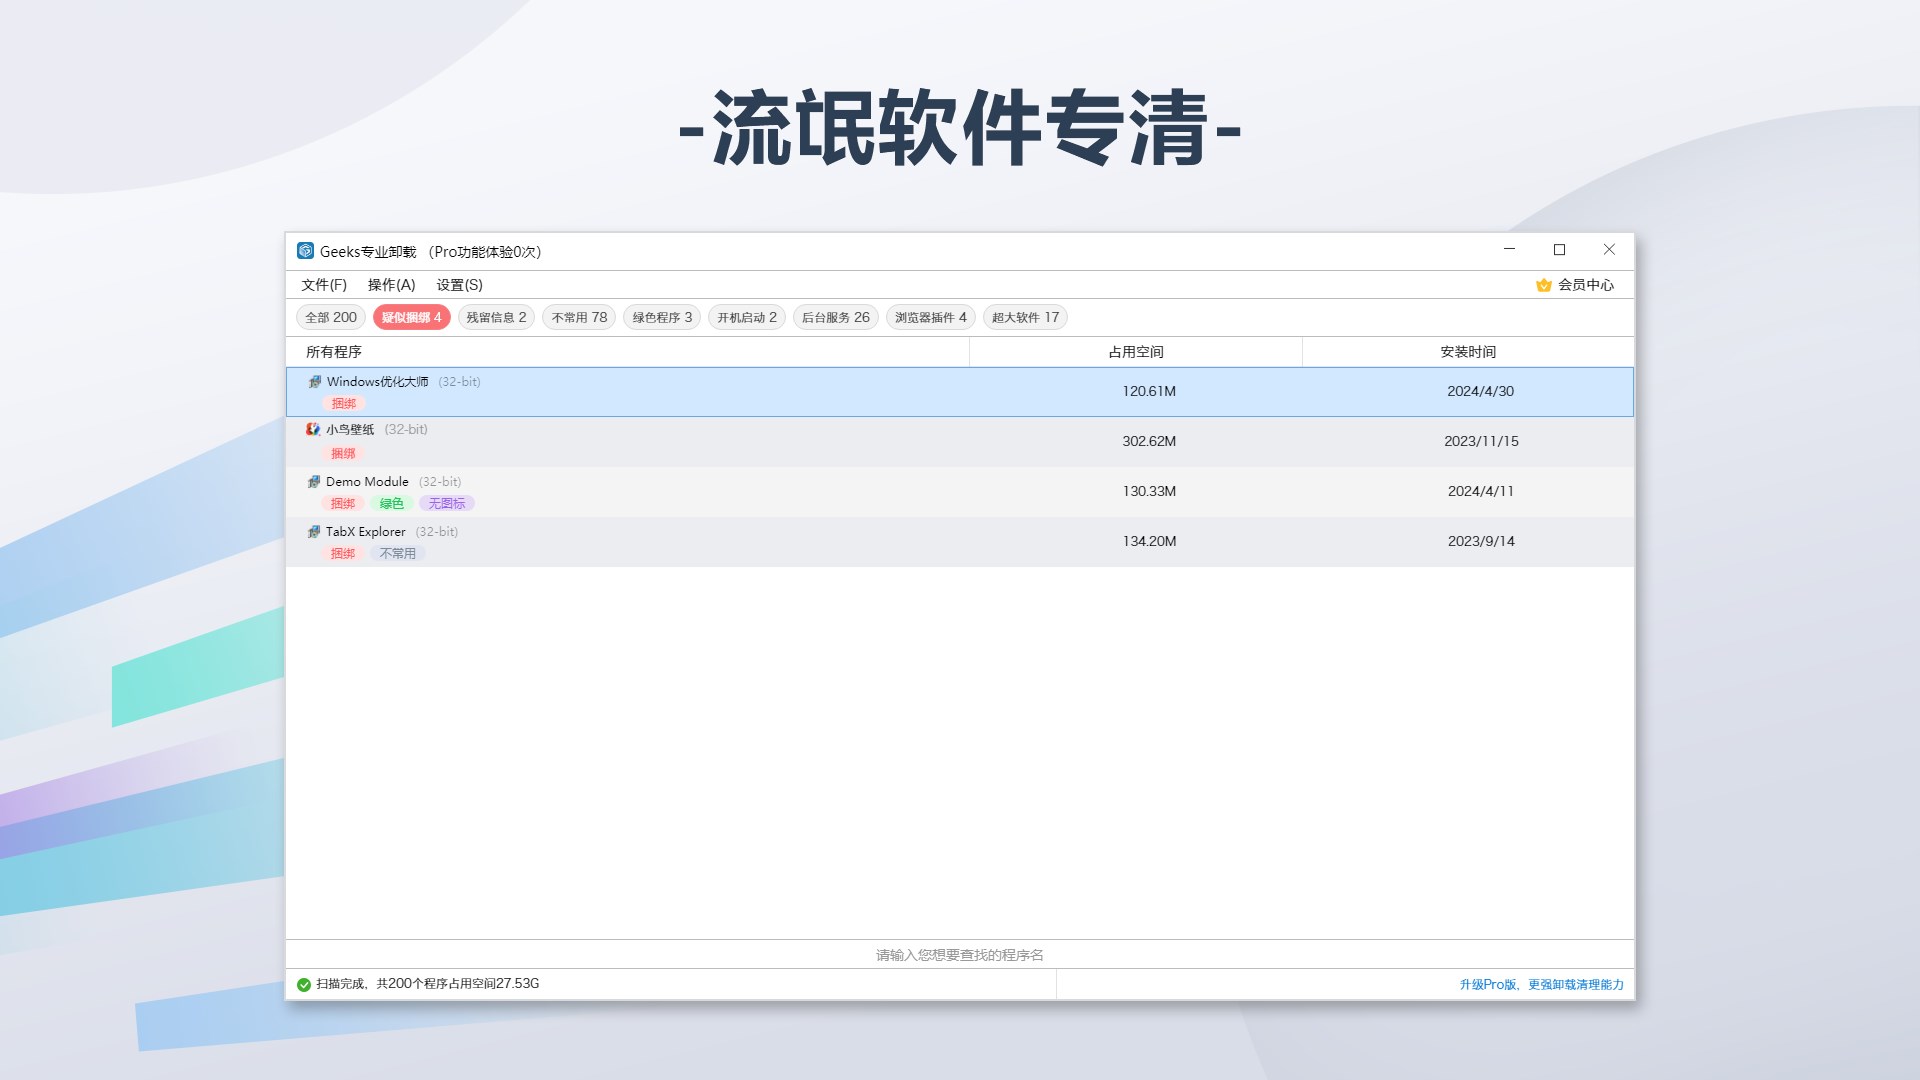Toggle the 不常用 78 filter
The width and height of the screenshot is (1920, 1080).
pos(578,316)
